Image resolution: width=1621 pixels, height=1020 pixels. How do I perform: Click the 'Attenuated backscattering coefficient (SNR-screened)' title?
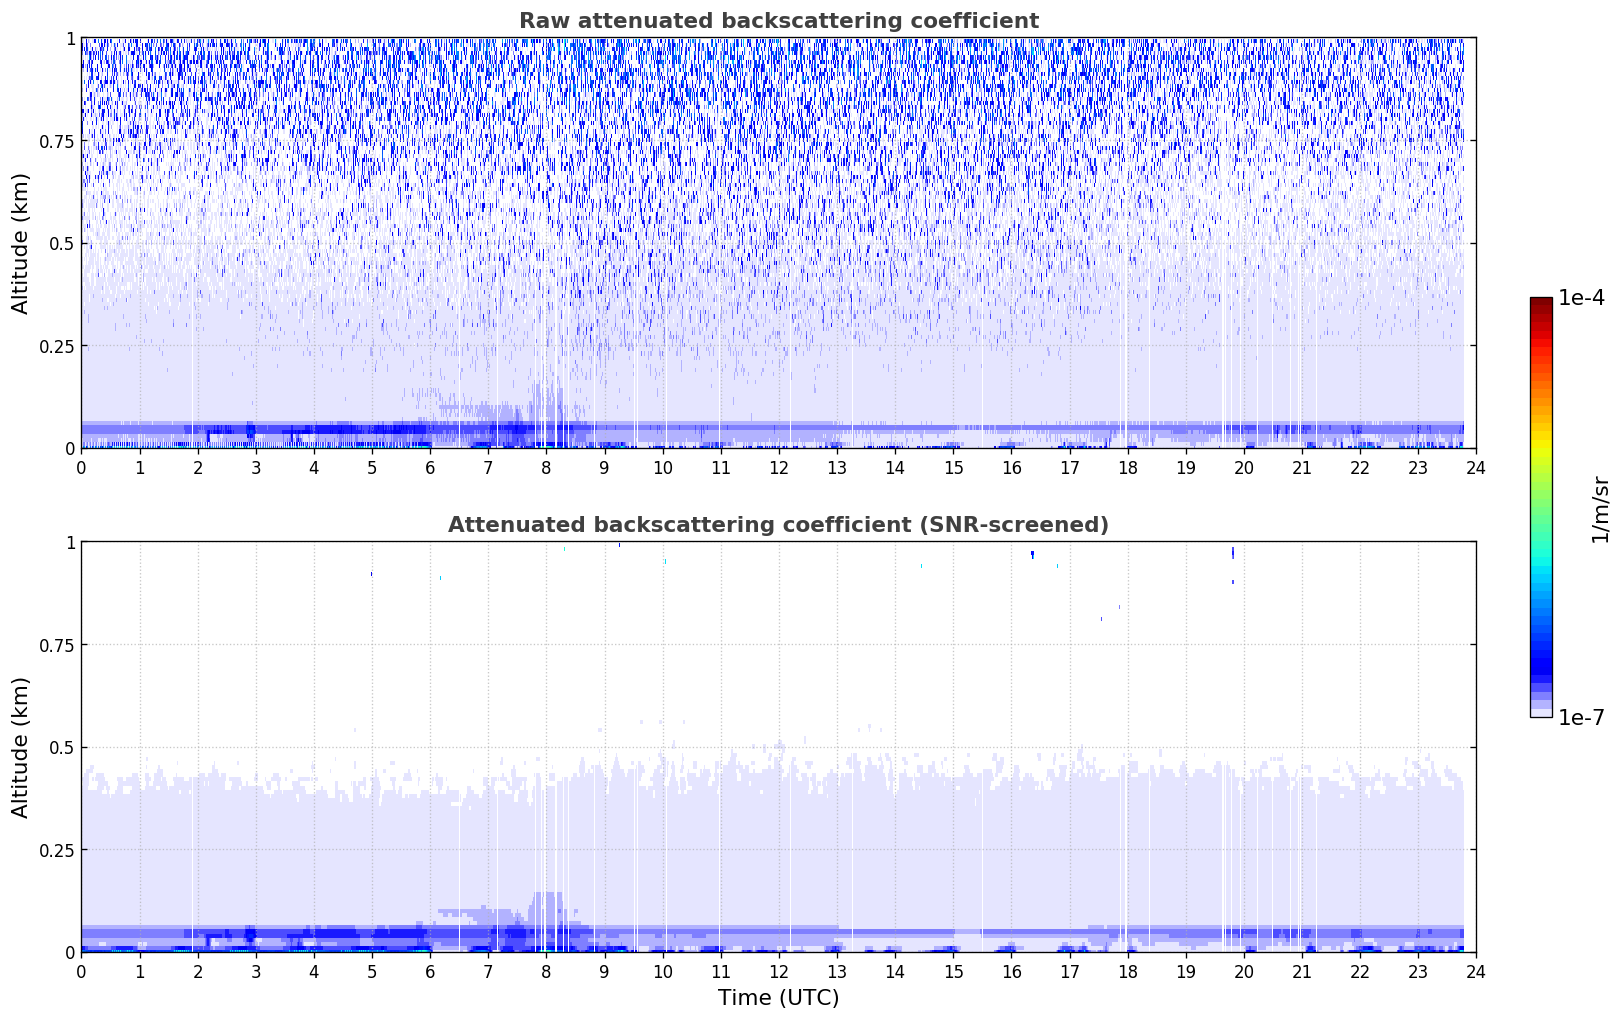pyautogui.click(x=778, y=525)
